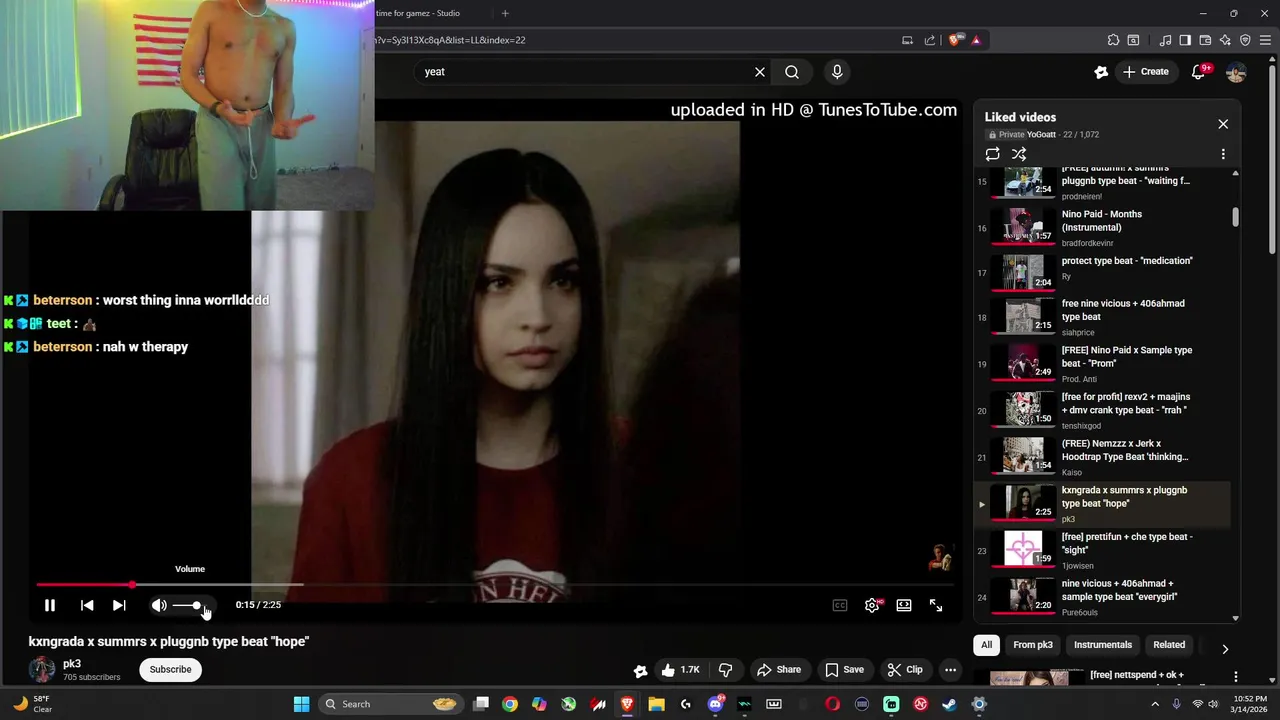Image resolution: width=1280 pixels, height=720 pixels.
Task: Select the Related filter chip
Action: coord(1169,645)
